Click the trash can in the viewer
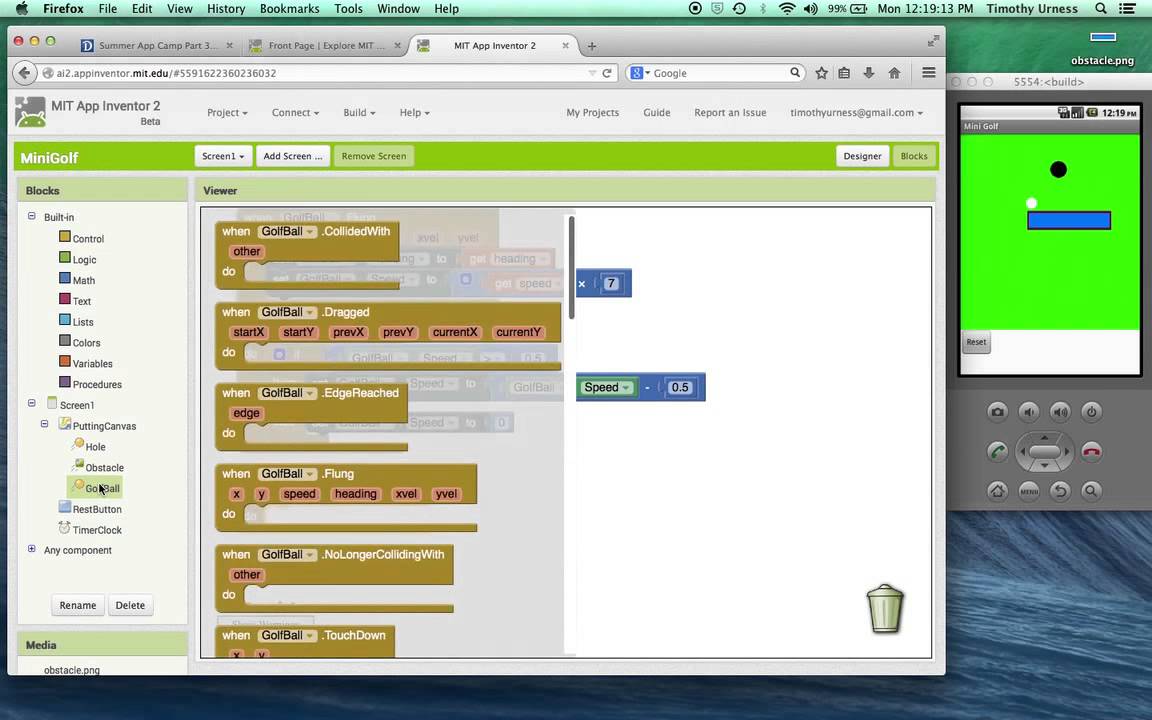This screenshot has width=1152, height=720. (x=885, y=608)
